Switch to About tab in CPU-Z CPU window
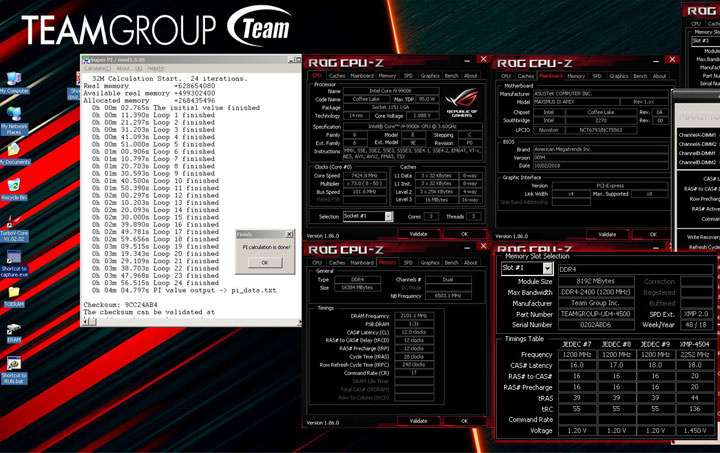The image size is (720, 453). point(470,76)
